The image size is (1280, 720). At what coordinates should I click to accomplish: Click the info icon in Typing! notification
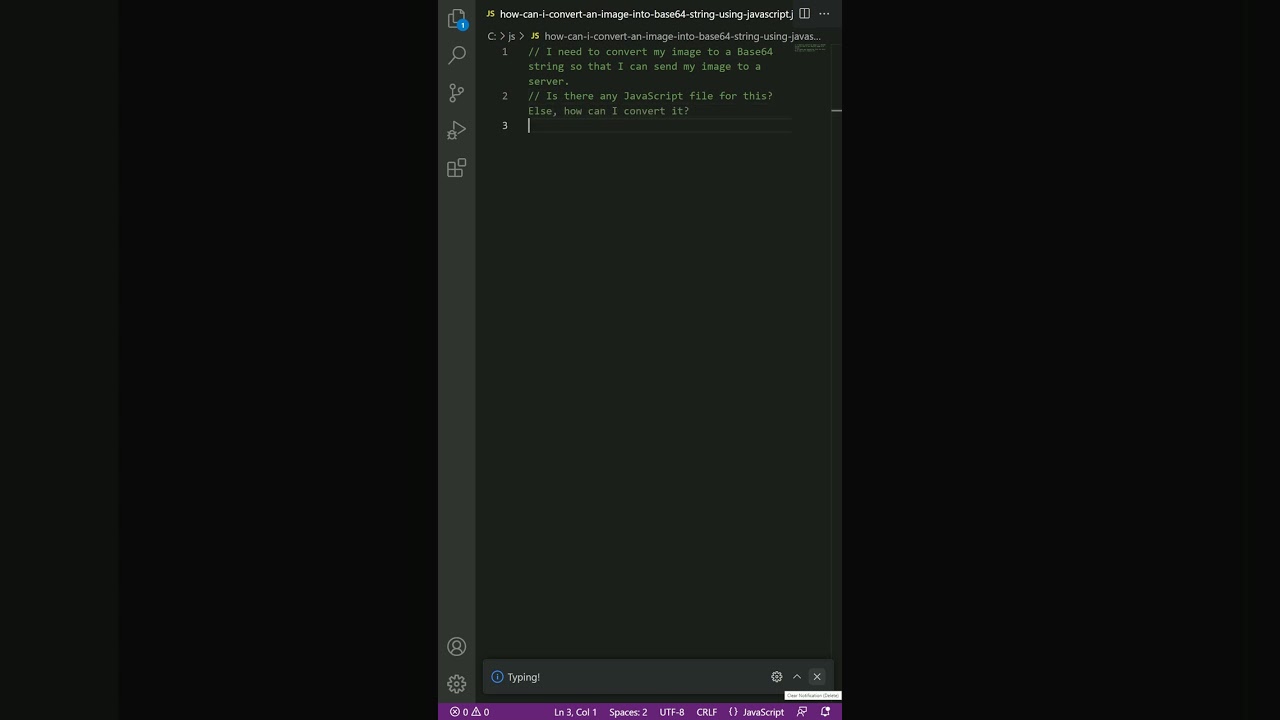click(x=497, y=677)
